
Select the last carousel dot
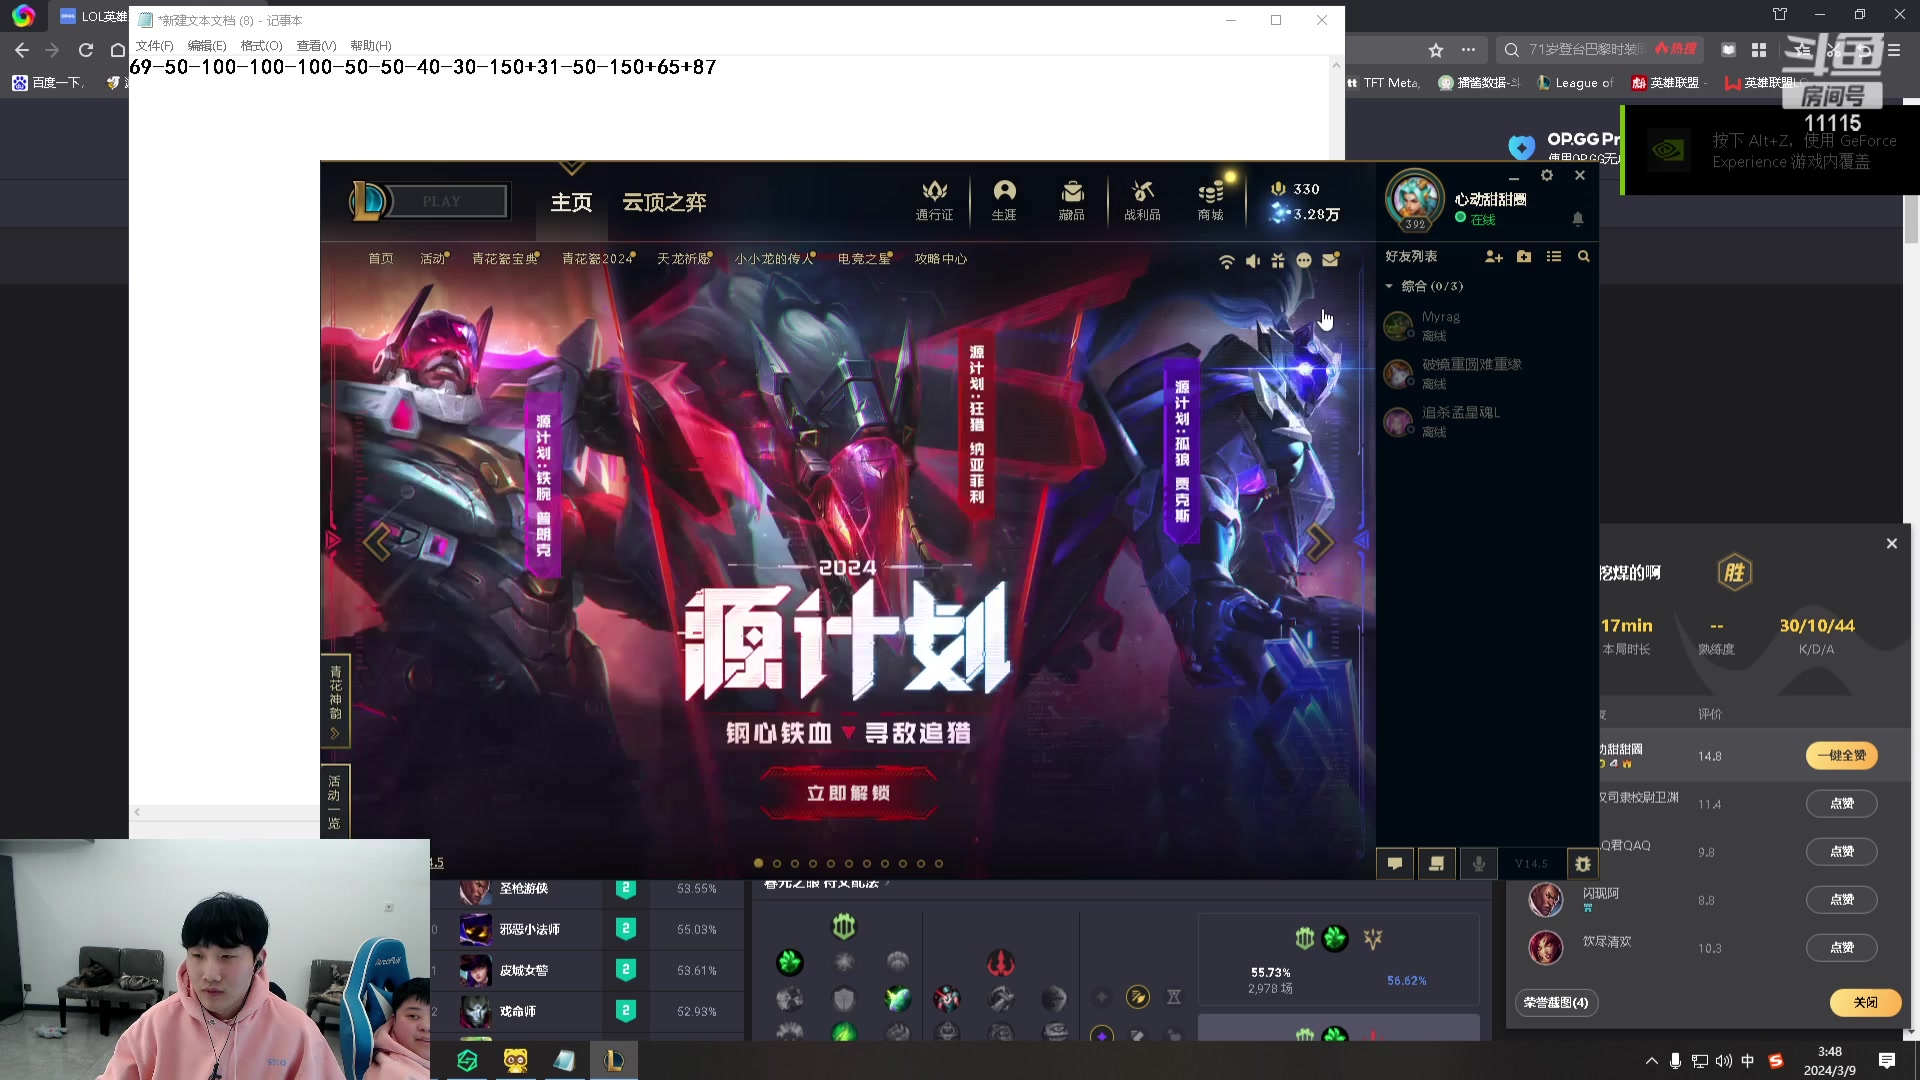tap(938, 863)
